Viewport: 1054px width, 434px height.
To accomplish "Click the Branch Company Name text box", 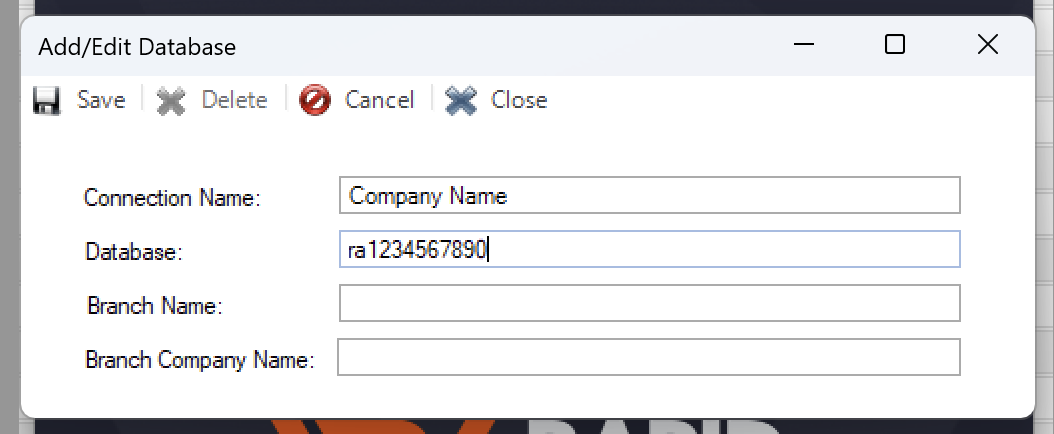I will [x=649, y=357].
